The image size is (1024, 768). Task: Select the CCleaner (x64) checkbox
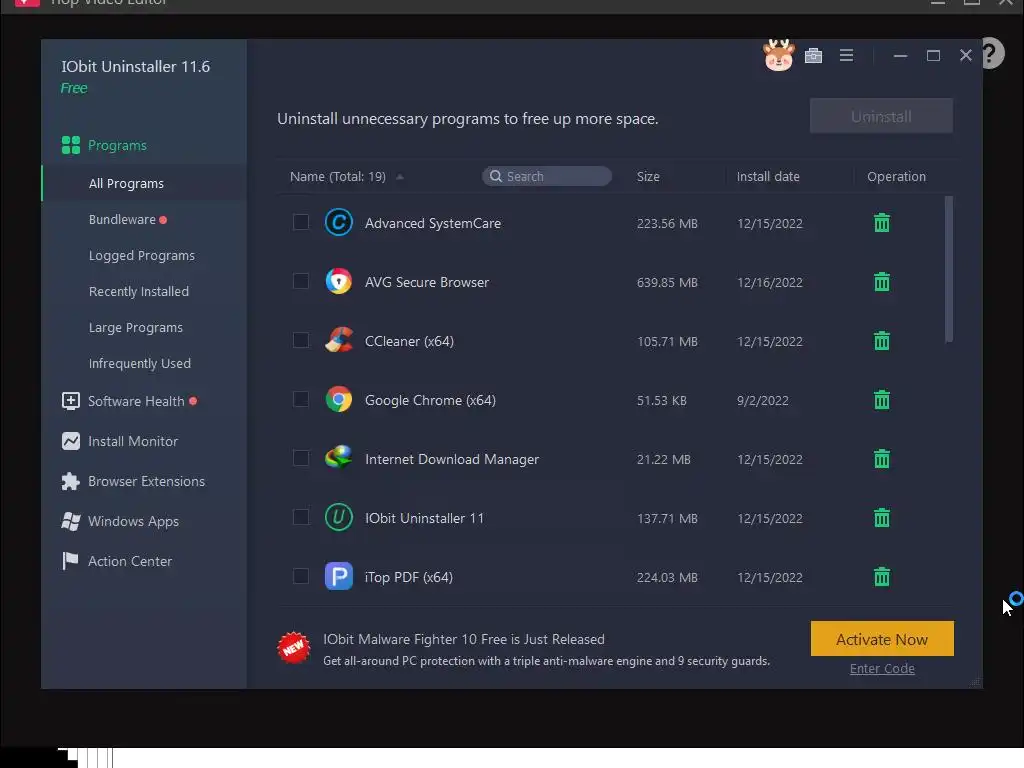coord(300,340)
